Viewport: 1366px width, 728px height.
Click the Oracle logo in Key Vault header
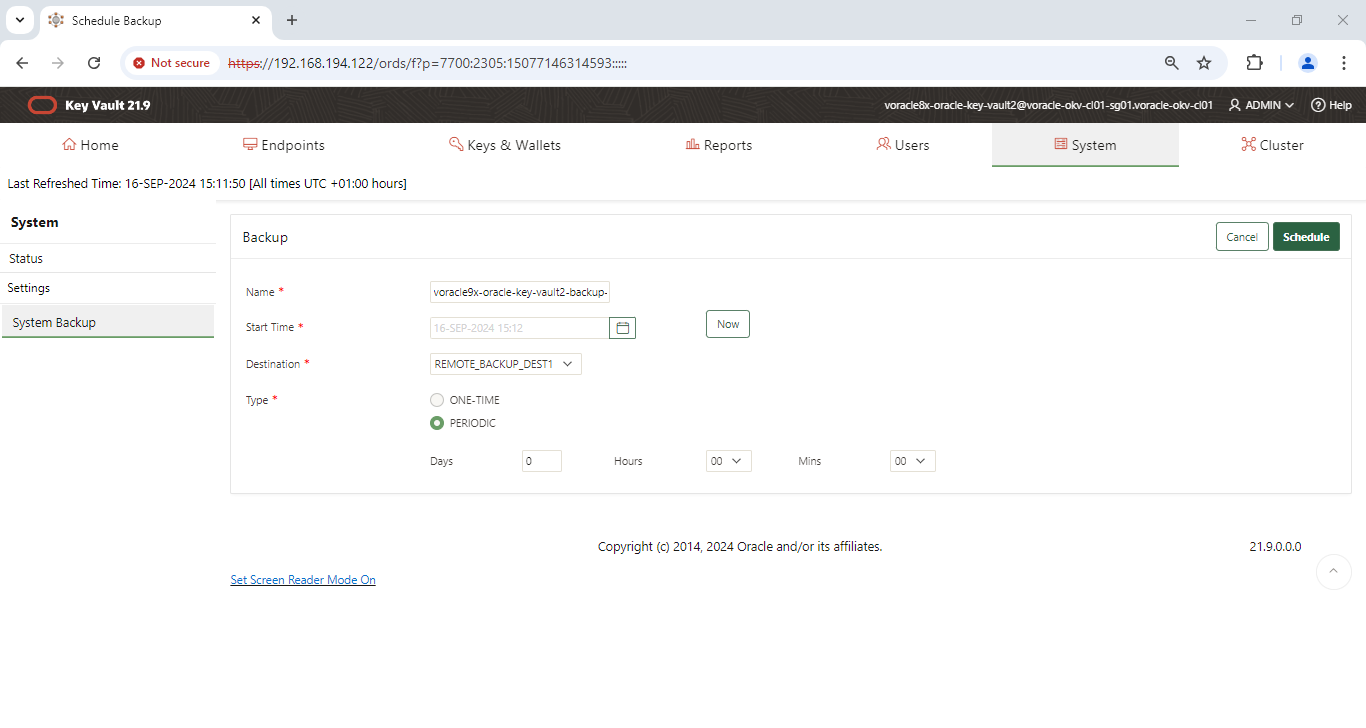[x=42, y=105]
